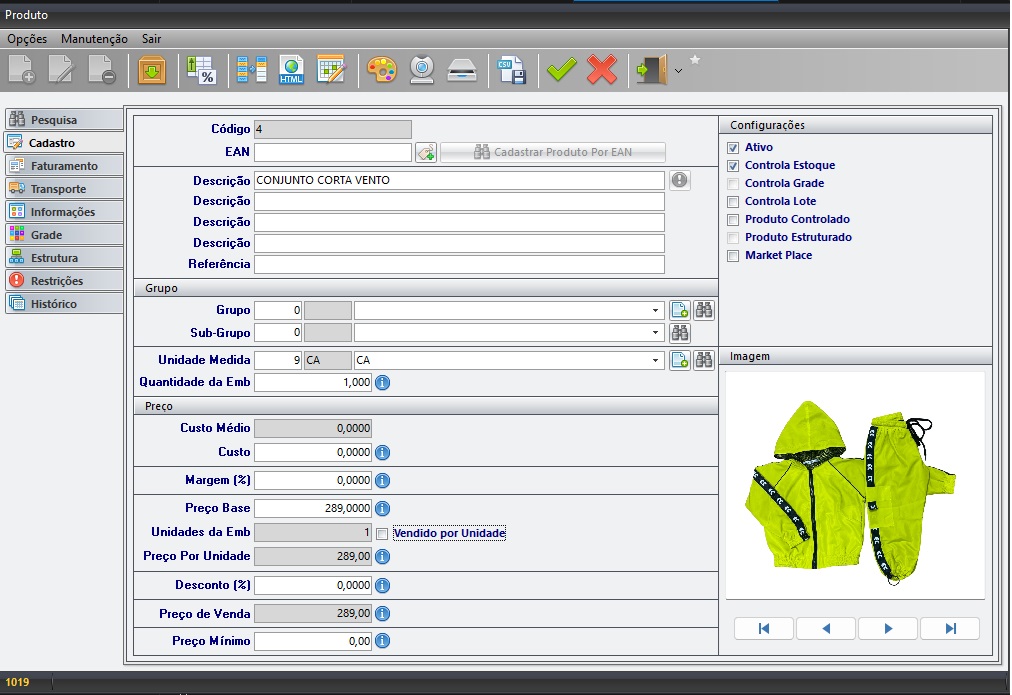1012x695 pixels.
Task: Click the exit door icon
Action: coord(650,70)
